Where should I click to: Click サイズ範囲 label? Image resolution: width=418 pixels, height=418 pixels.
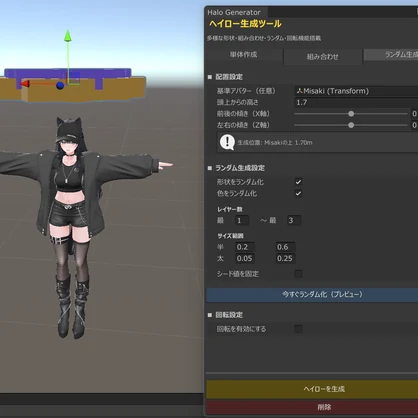tap(230, 236)
